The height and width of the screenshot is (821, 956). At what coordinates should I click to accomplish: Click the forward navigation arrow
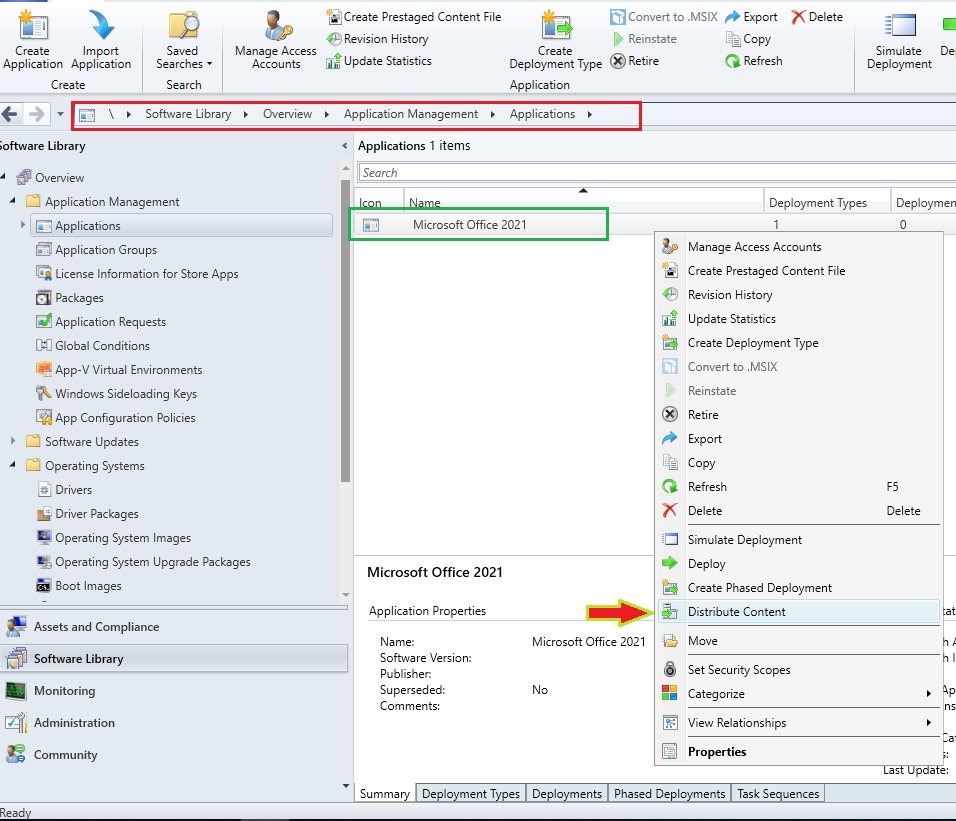[x=37, y=114]
